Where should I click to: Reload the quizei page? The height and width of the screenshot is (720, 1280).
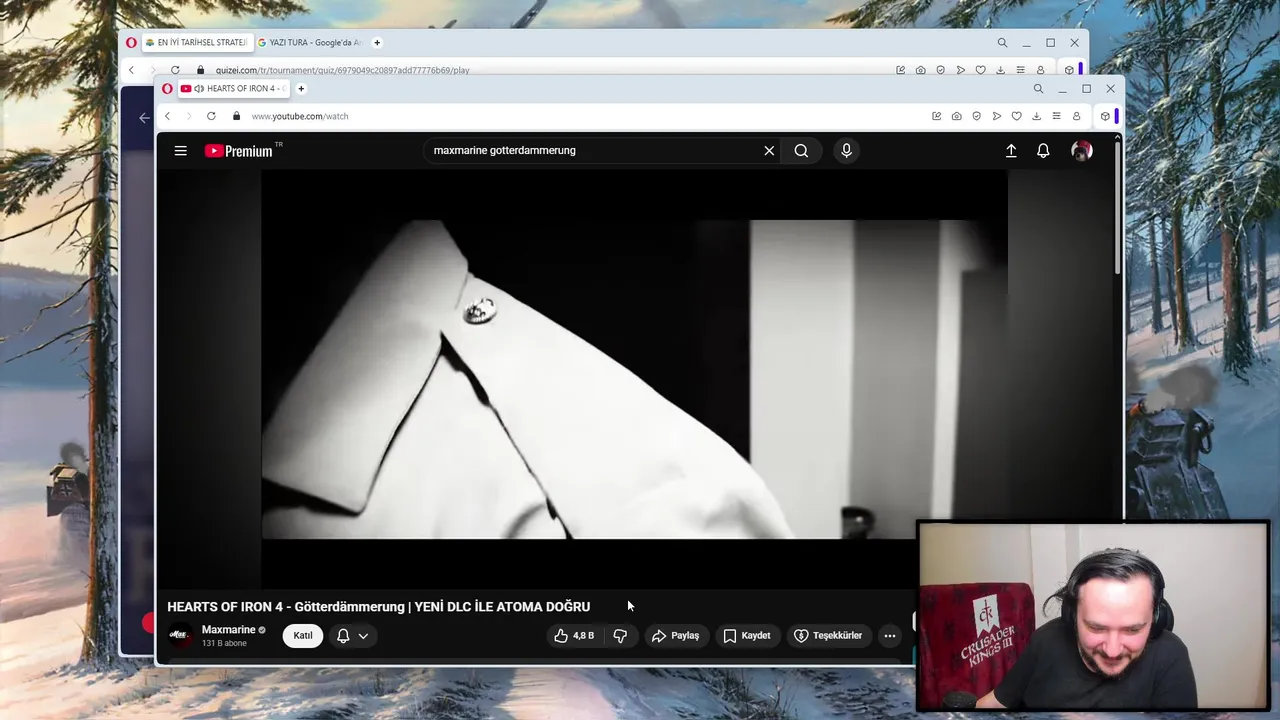pos(175,70)
